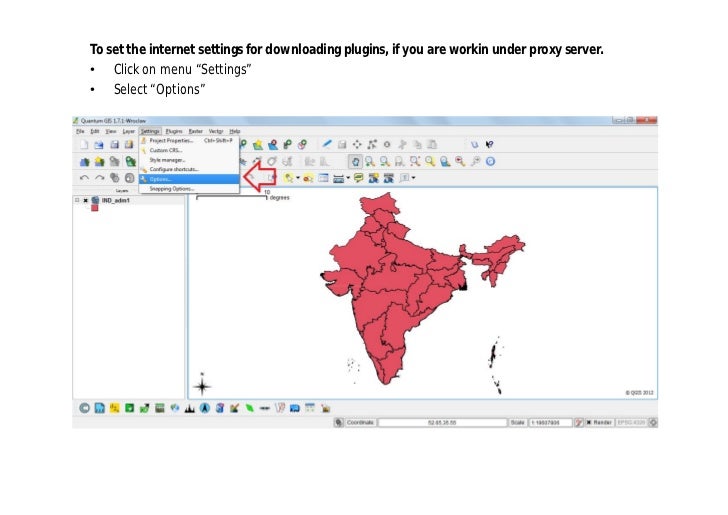The height and width of the screenshot is (515, 728).
Task: Click the Node Tool icon
Action: coord(372,144)
